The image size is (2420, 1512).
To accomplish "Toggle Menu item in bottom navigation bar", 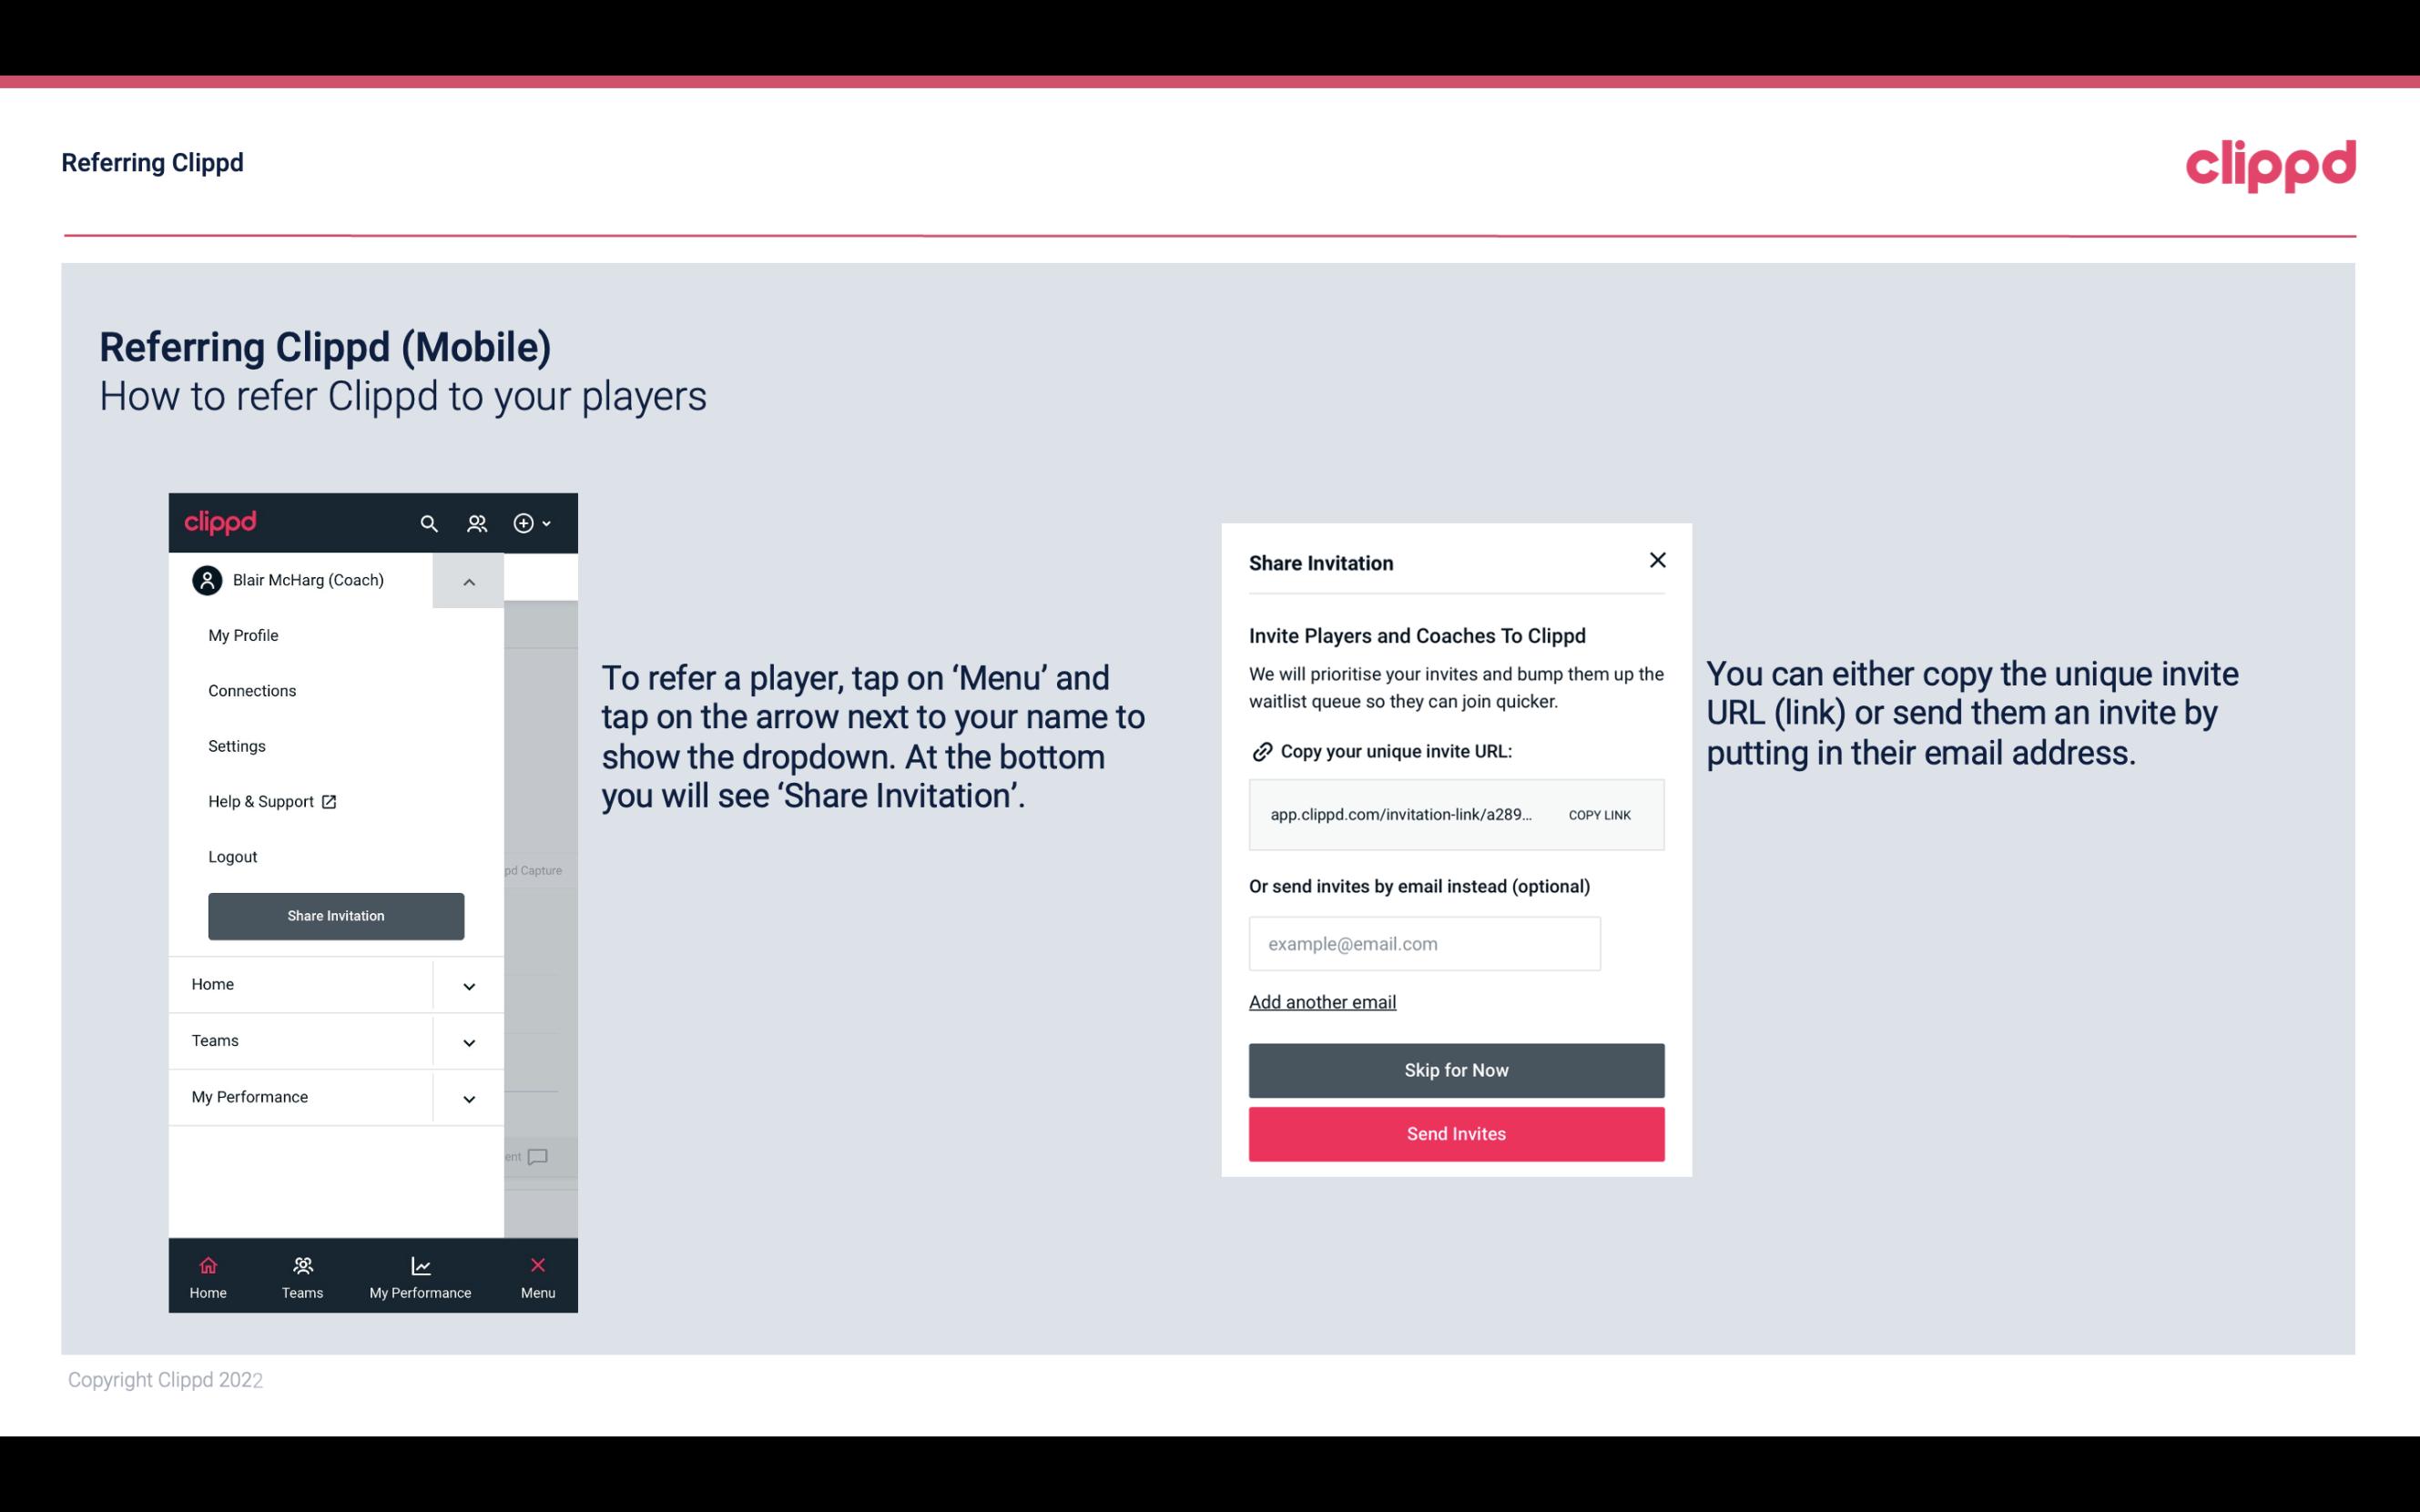I will coord(536,1275).
